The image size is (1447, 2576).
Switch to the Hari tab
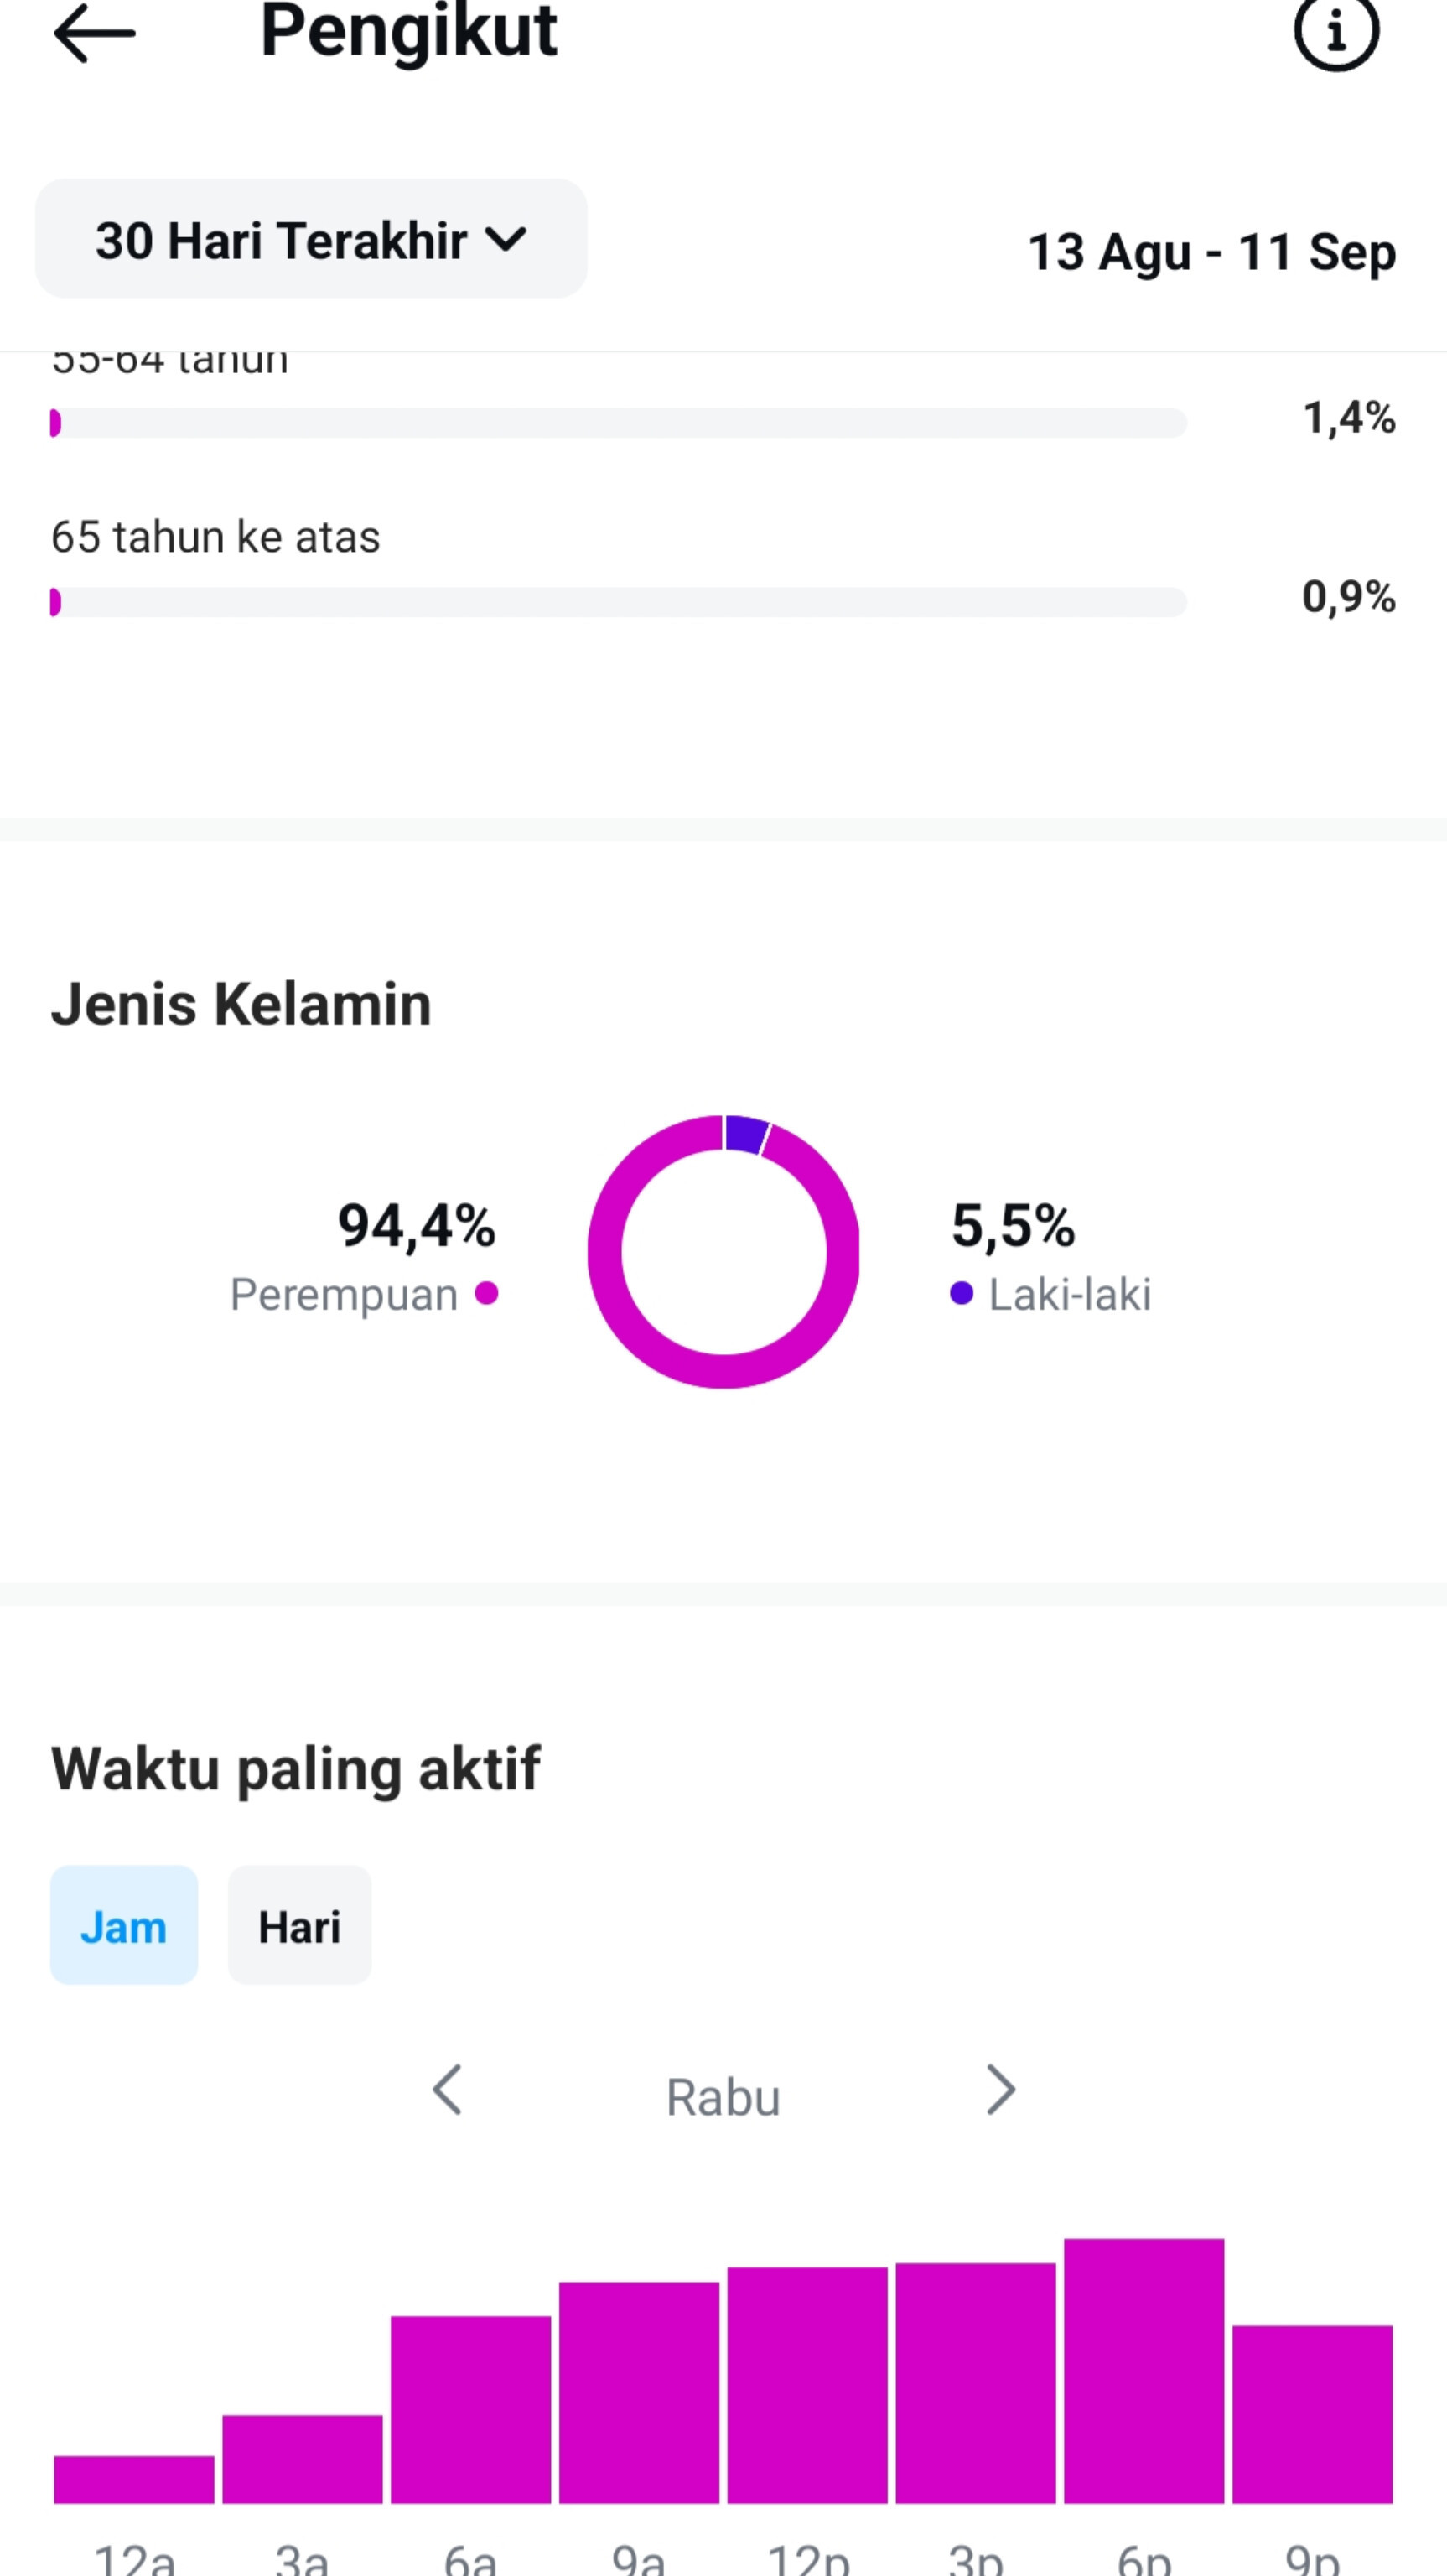[300, 1925]
